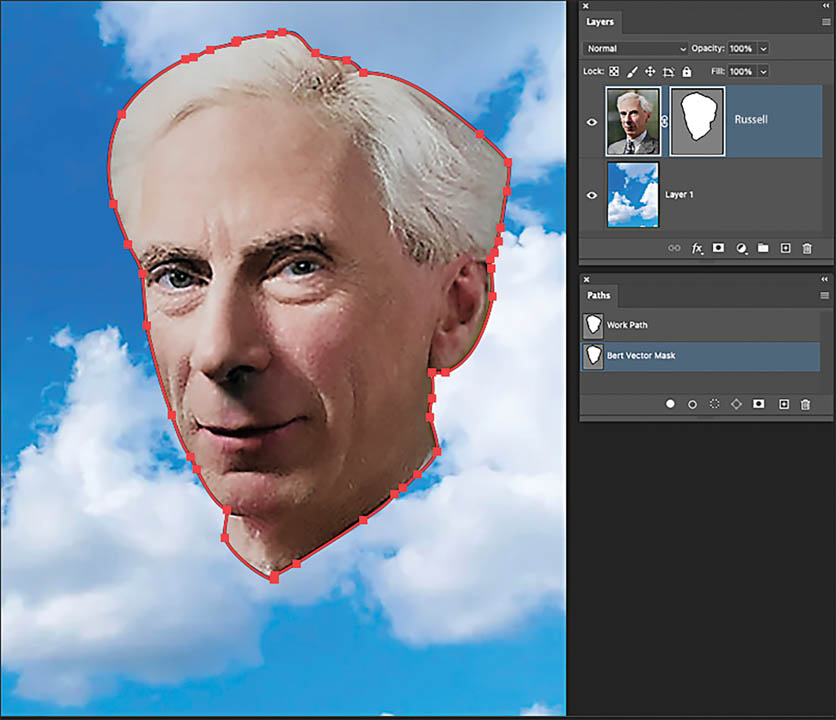836x720 pixels.
Task: Click the Opacity 100% field
Action: point(741,49)
